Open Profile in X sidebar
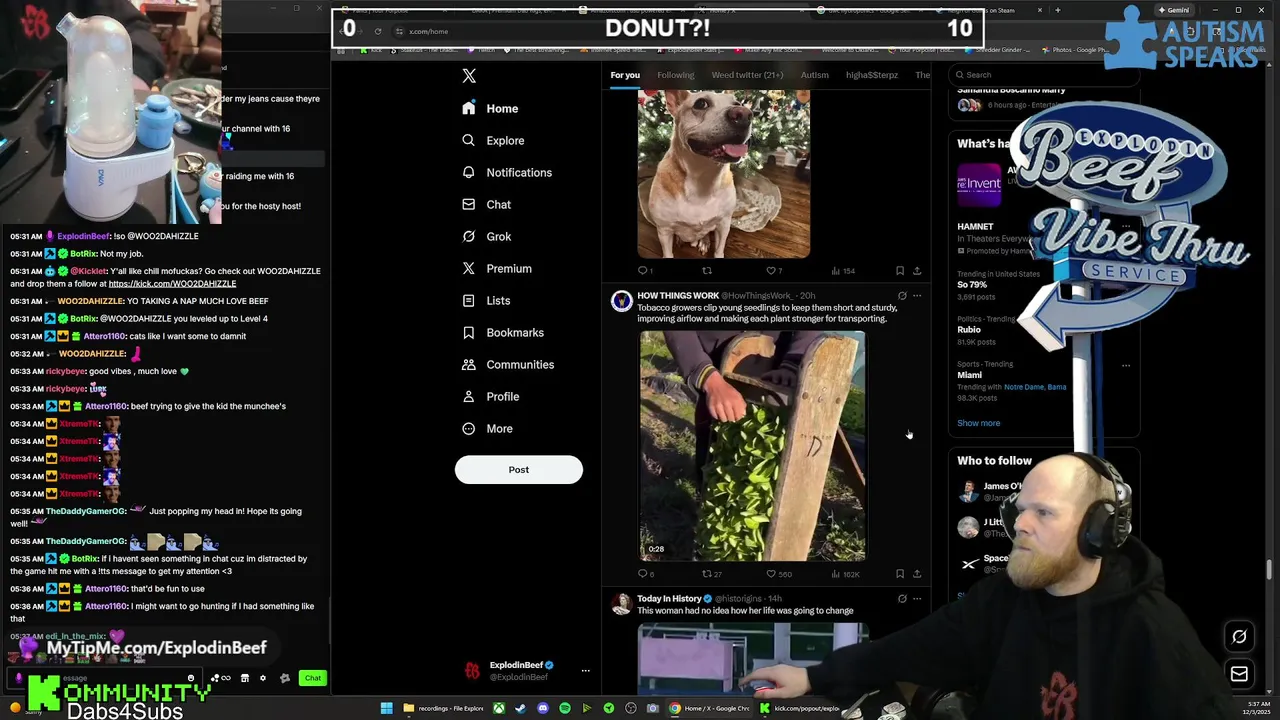Viewport: 1280px width, 720px height. coord(491,396)
